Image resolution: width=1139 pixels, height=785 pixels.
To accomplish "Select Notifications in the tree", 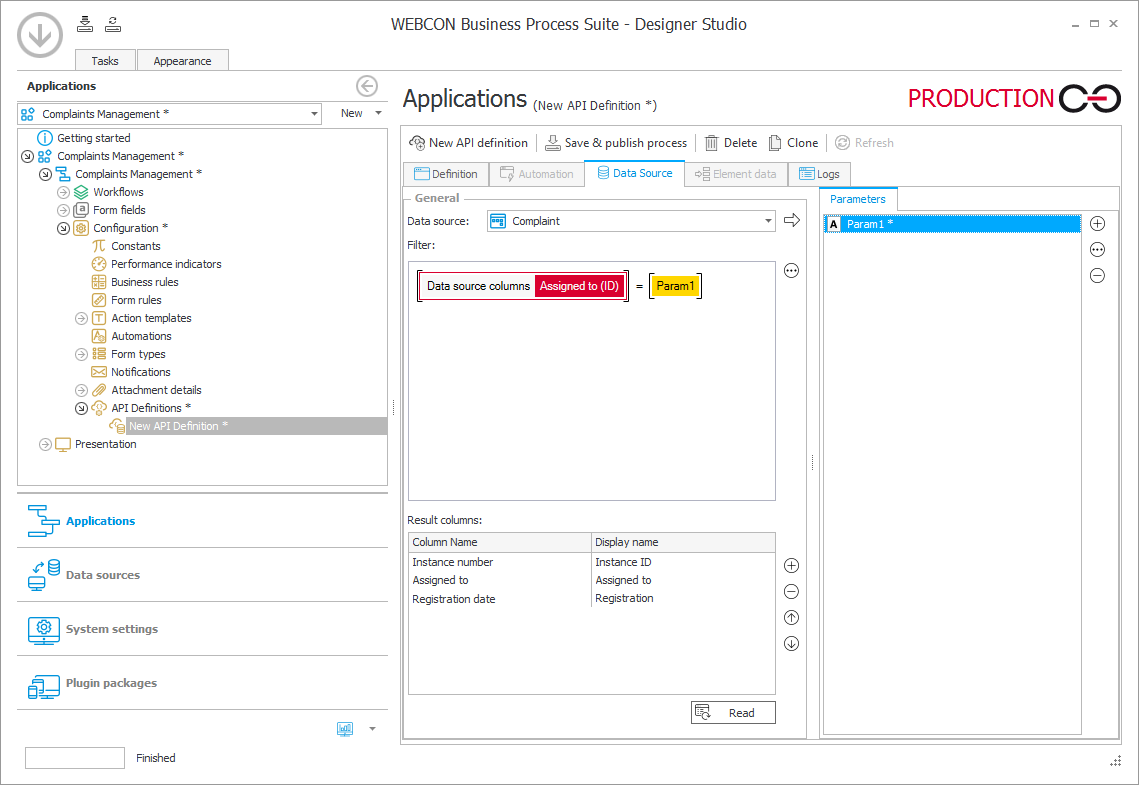I will point(131,372).
